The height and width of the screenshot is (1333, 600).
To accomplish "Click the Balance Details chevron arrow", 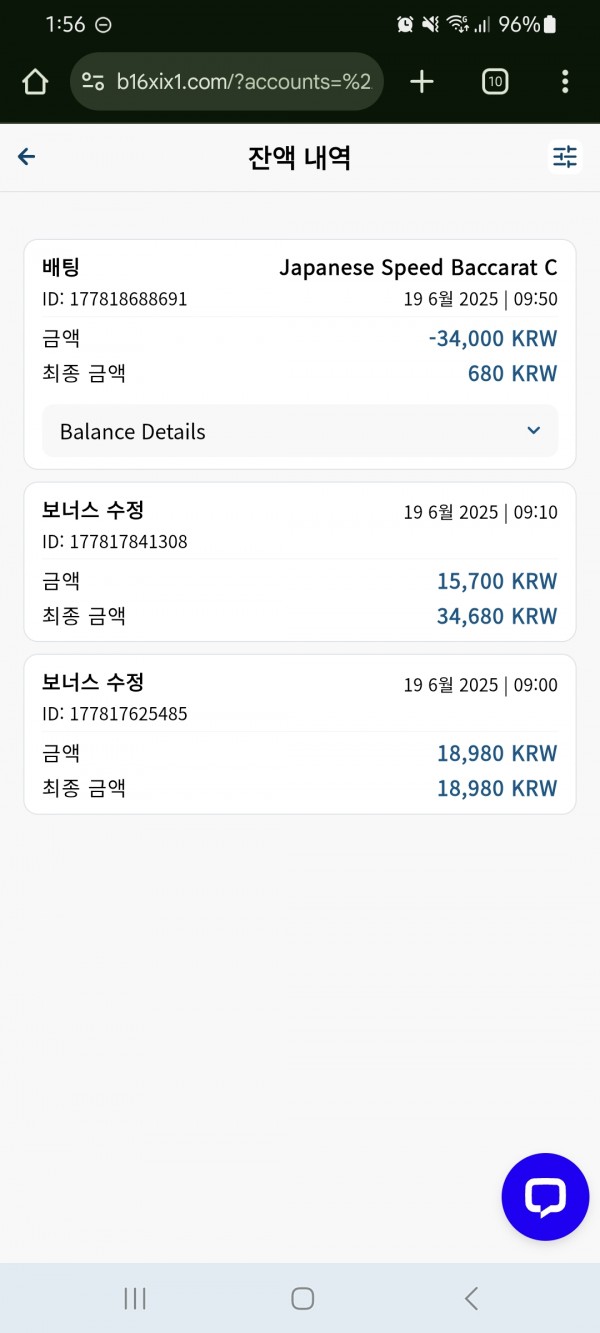I will point(533,431).
